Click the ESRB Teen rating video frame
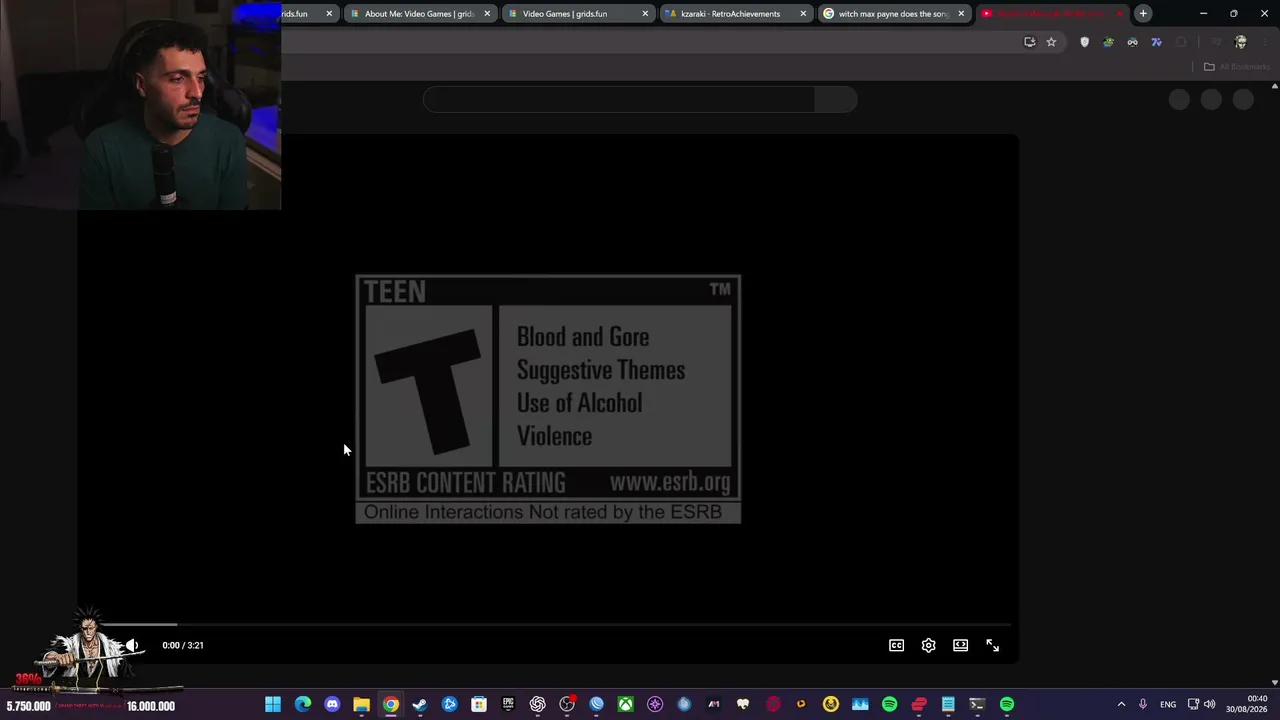Viewport: 1280px width, 720px height. point(548,399)
